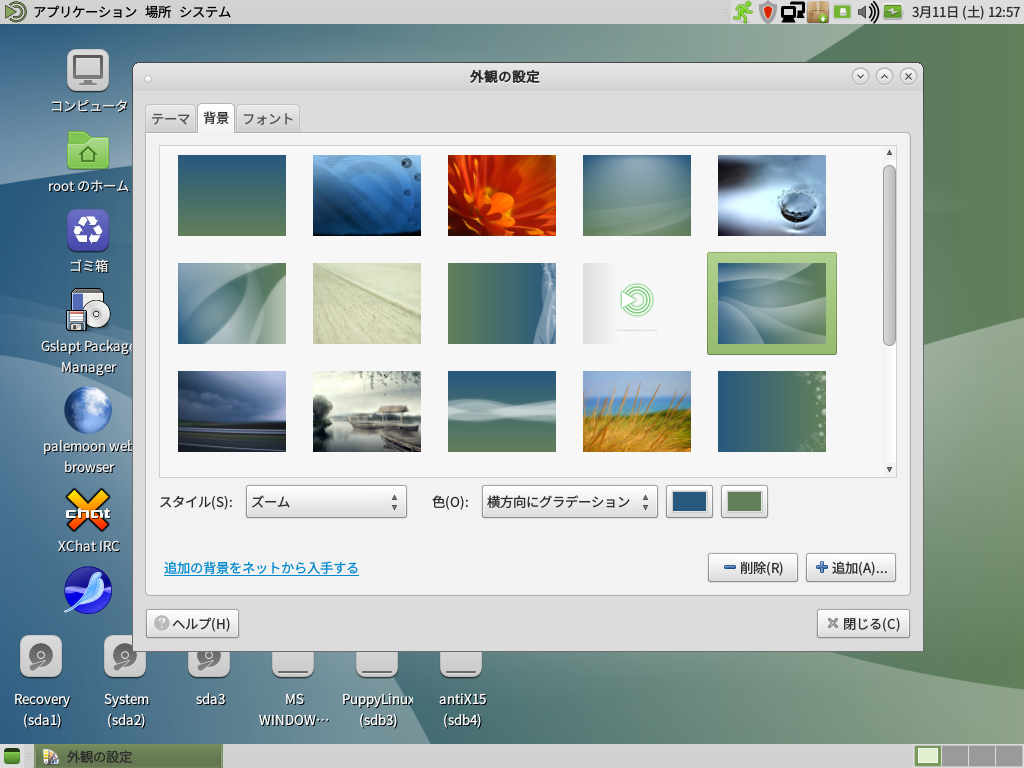
Task: Select the gradient wallpaper with snowflake edge
Action: click(772, 411)
